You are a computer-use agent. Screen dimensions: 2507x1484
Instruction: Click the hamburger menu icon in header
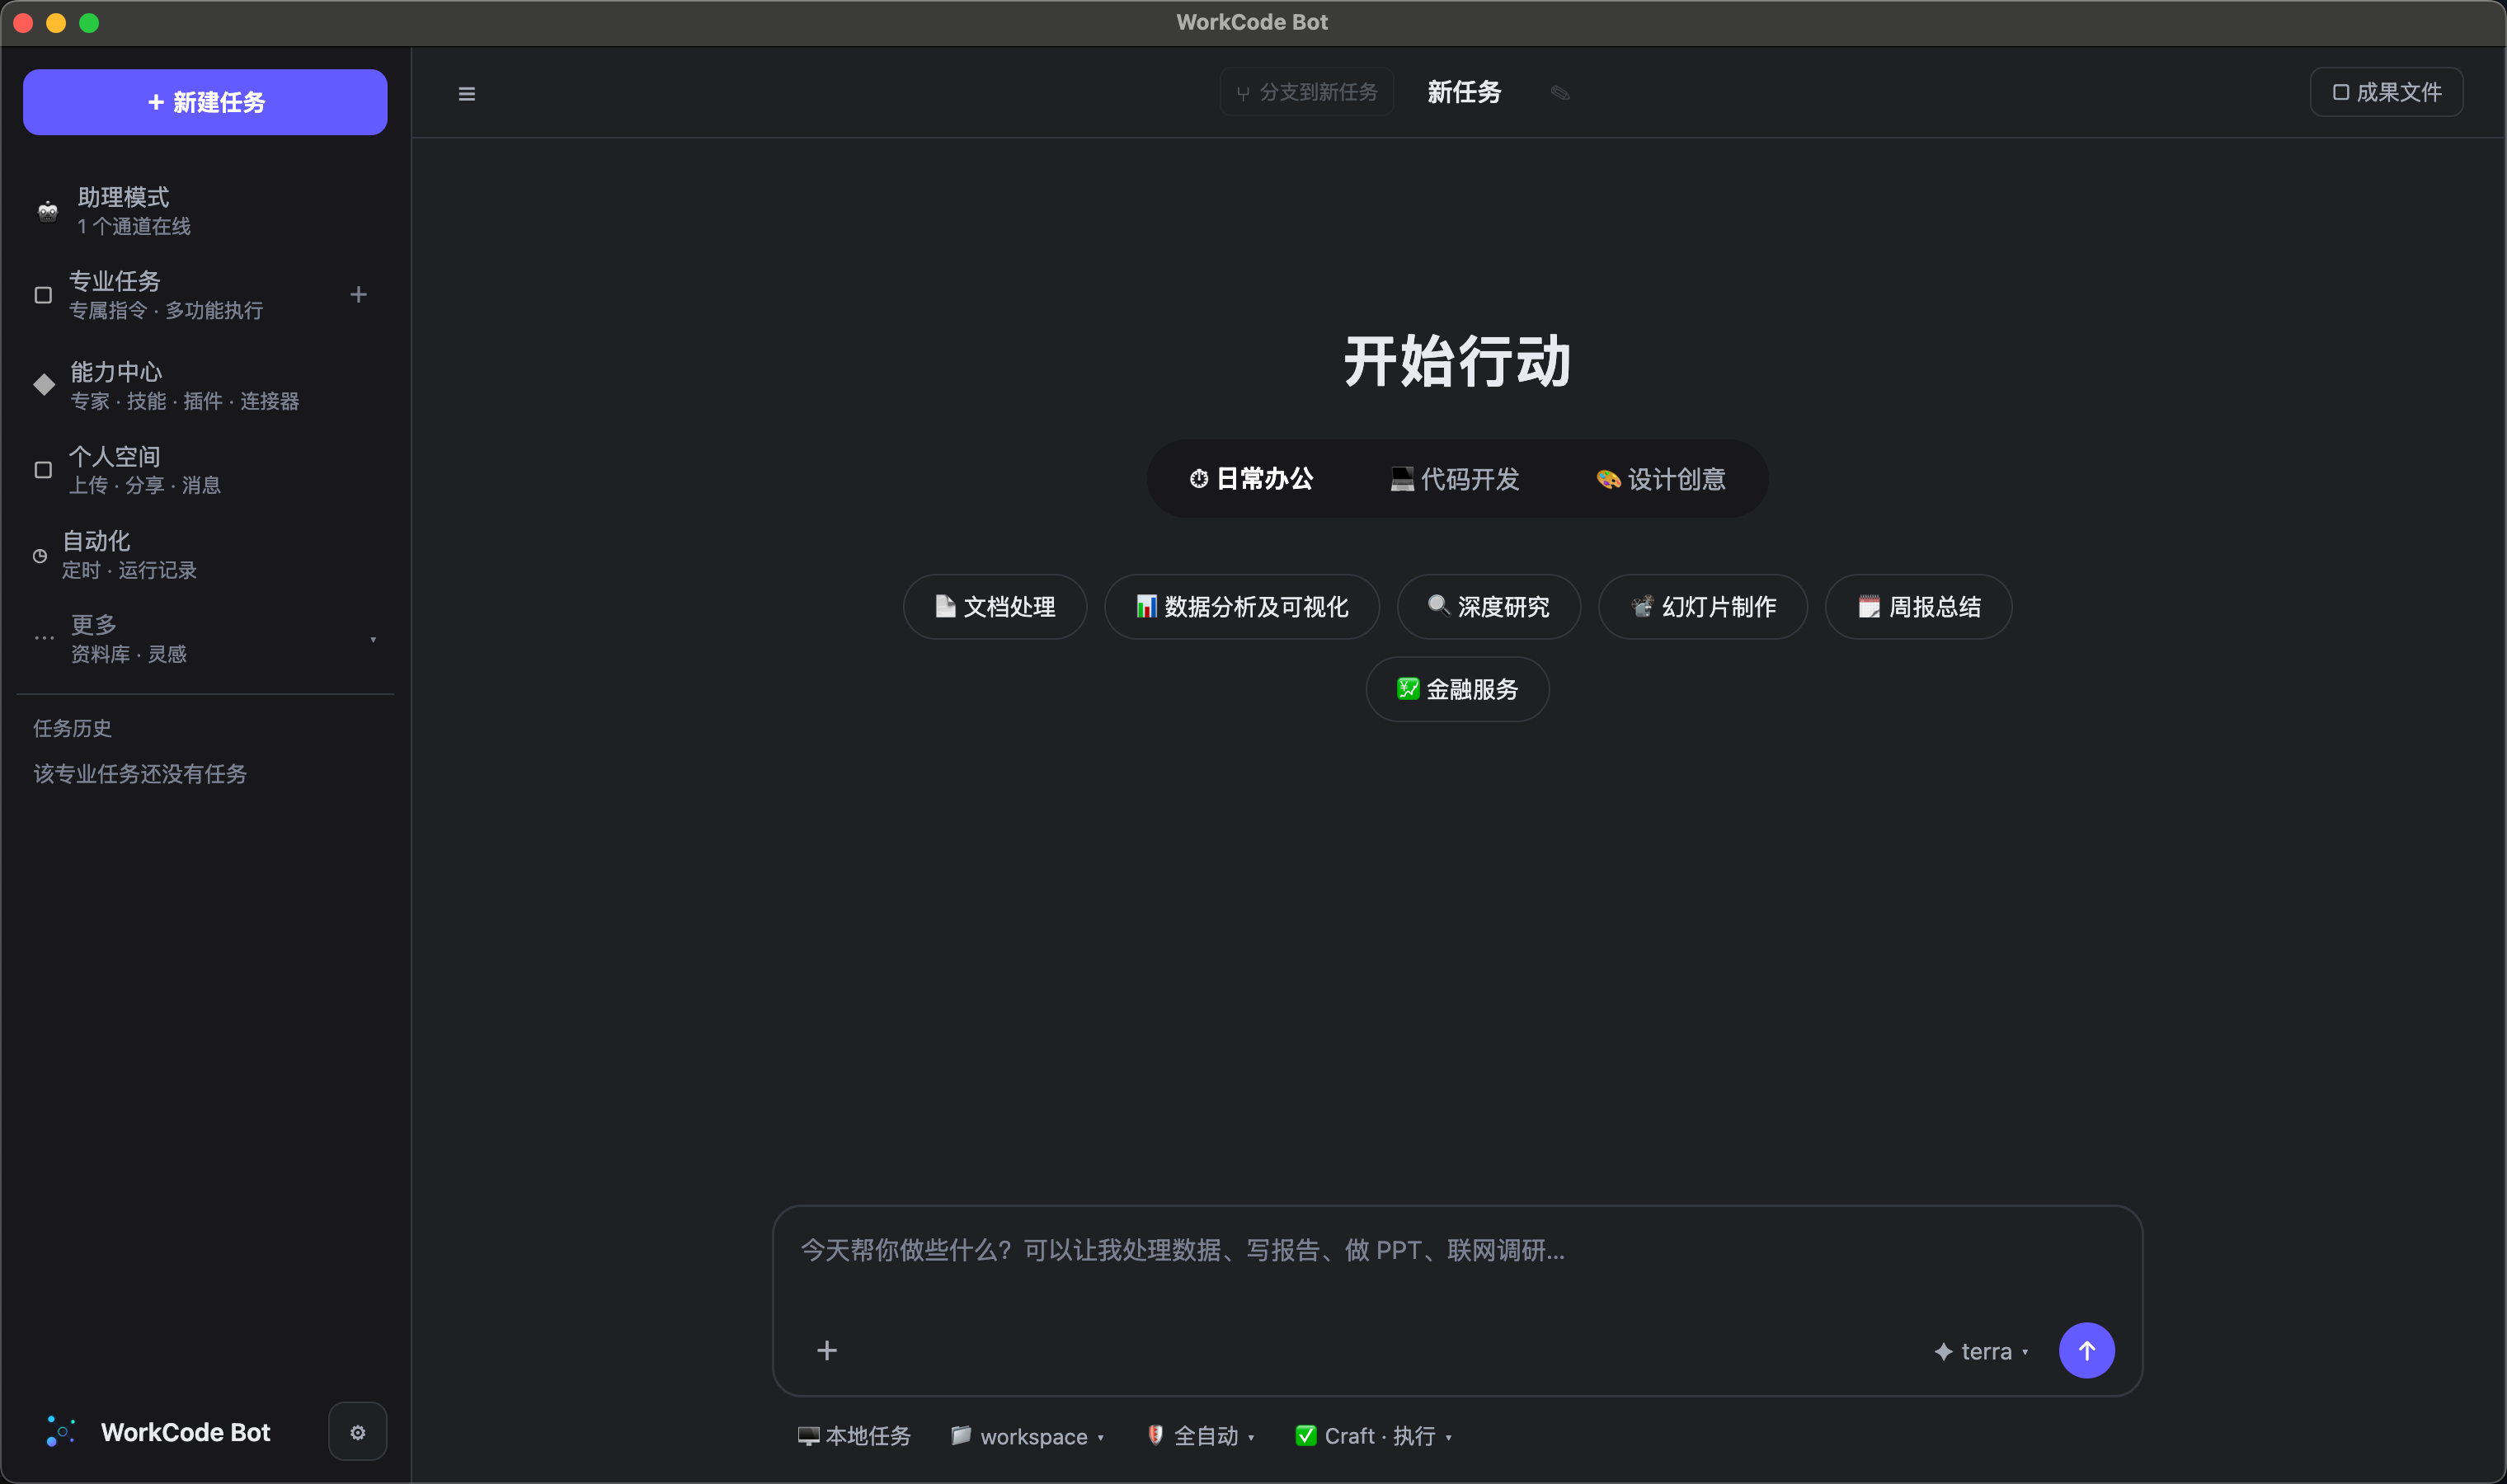click(466, 93)
